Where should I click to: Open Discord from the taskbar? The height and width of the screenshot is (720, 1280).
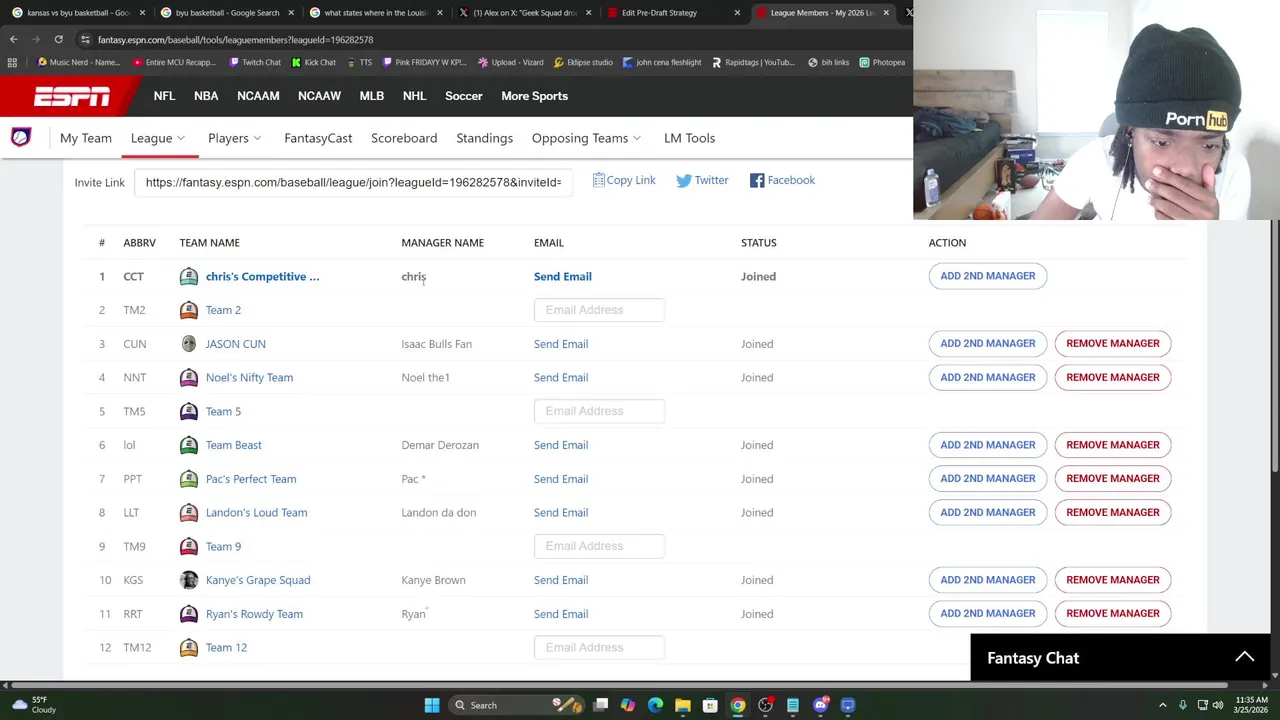point(820,705)
